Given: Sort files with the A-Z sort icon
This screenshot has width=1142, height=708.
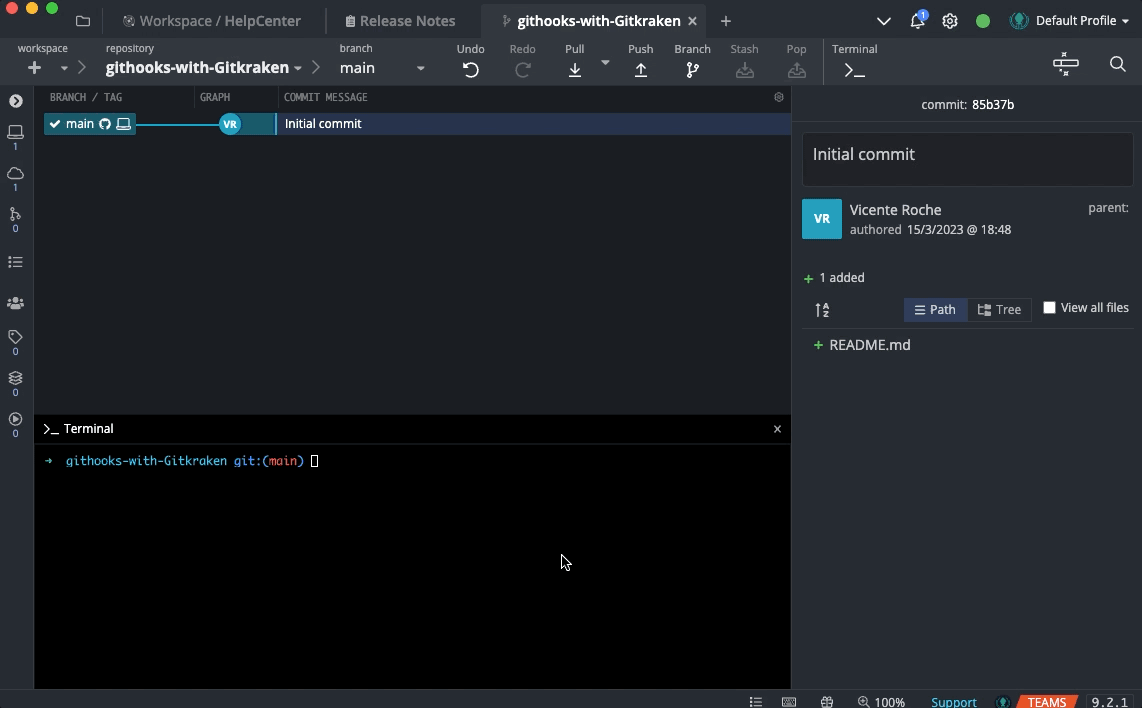Looking at the screenshot, I should point(822,310).
